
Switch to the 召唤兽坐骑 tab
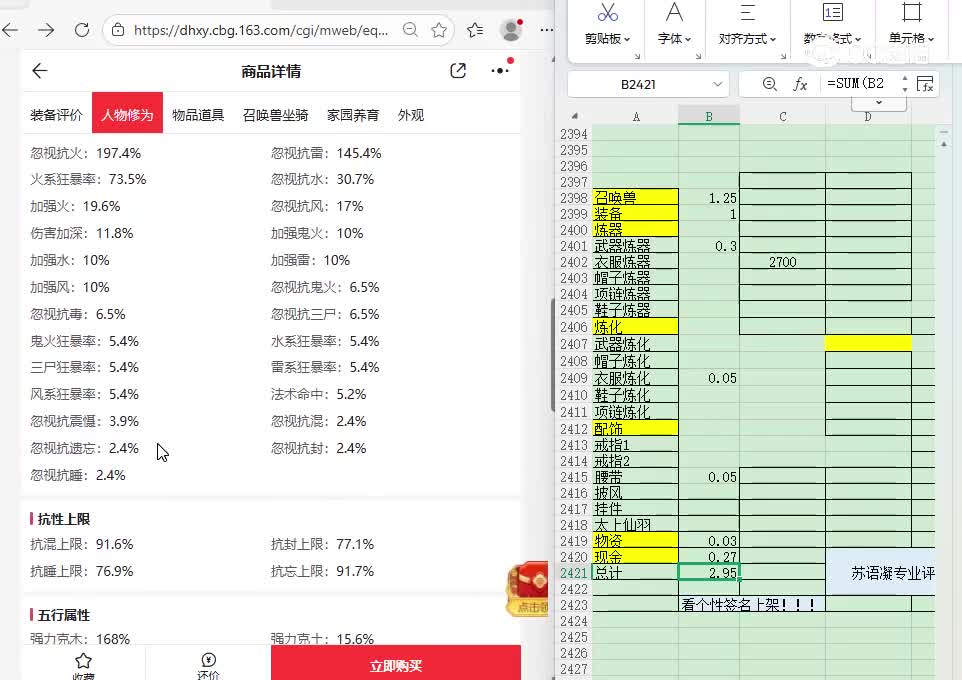pyautogui.click(x=275, y=115)
